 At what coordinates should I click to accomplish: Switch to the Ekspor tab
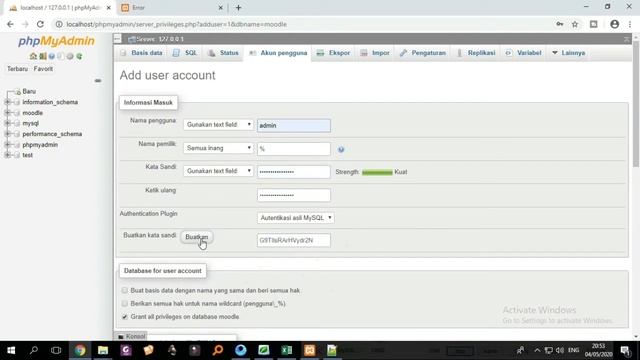click(333, 53)
